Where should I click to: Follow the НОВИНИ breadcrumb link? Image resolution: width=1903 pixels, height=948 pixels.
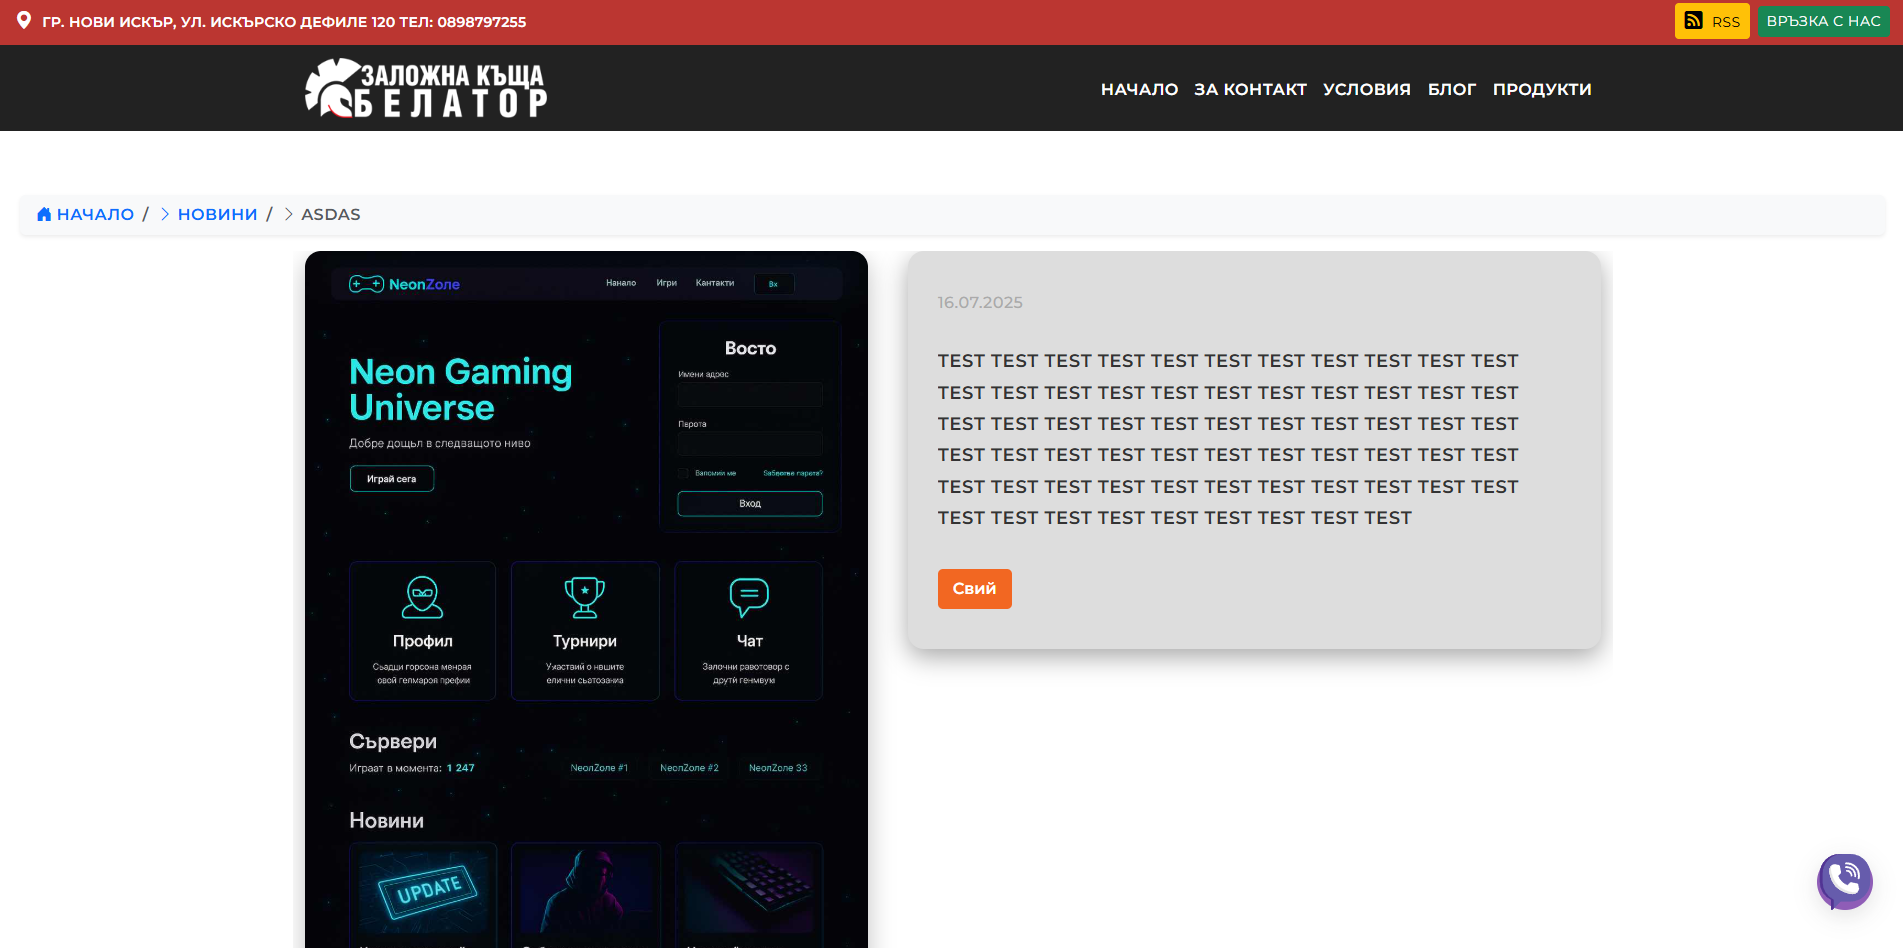tap(217, 214)
